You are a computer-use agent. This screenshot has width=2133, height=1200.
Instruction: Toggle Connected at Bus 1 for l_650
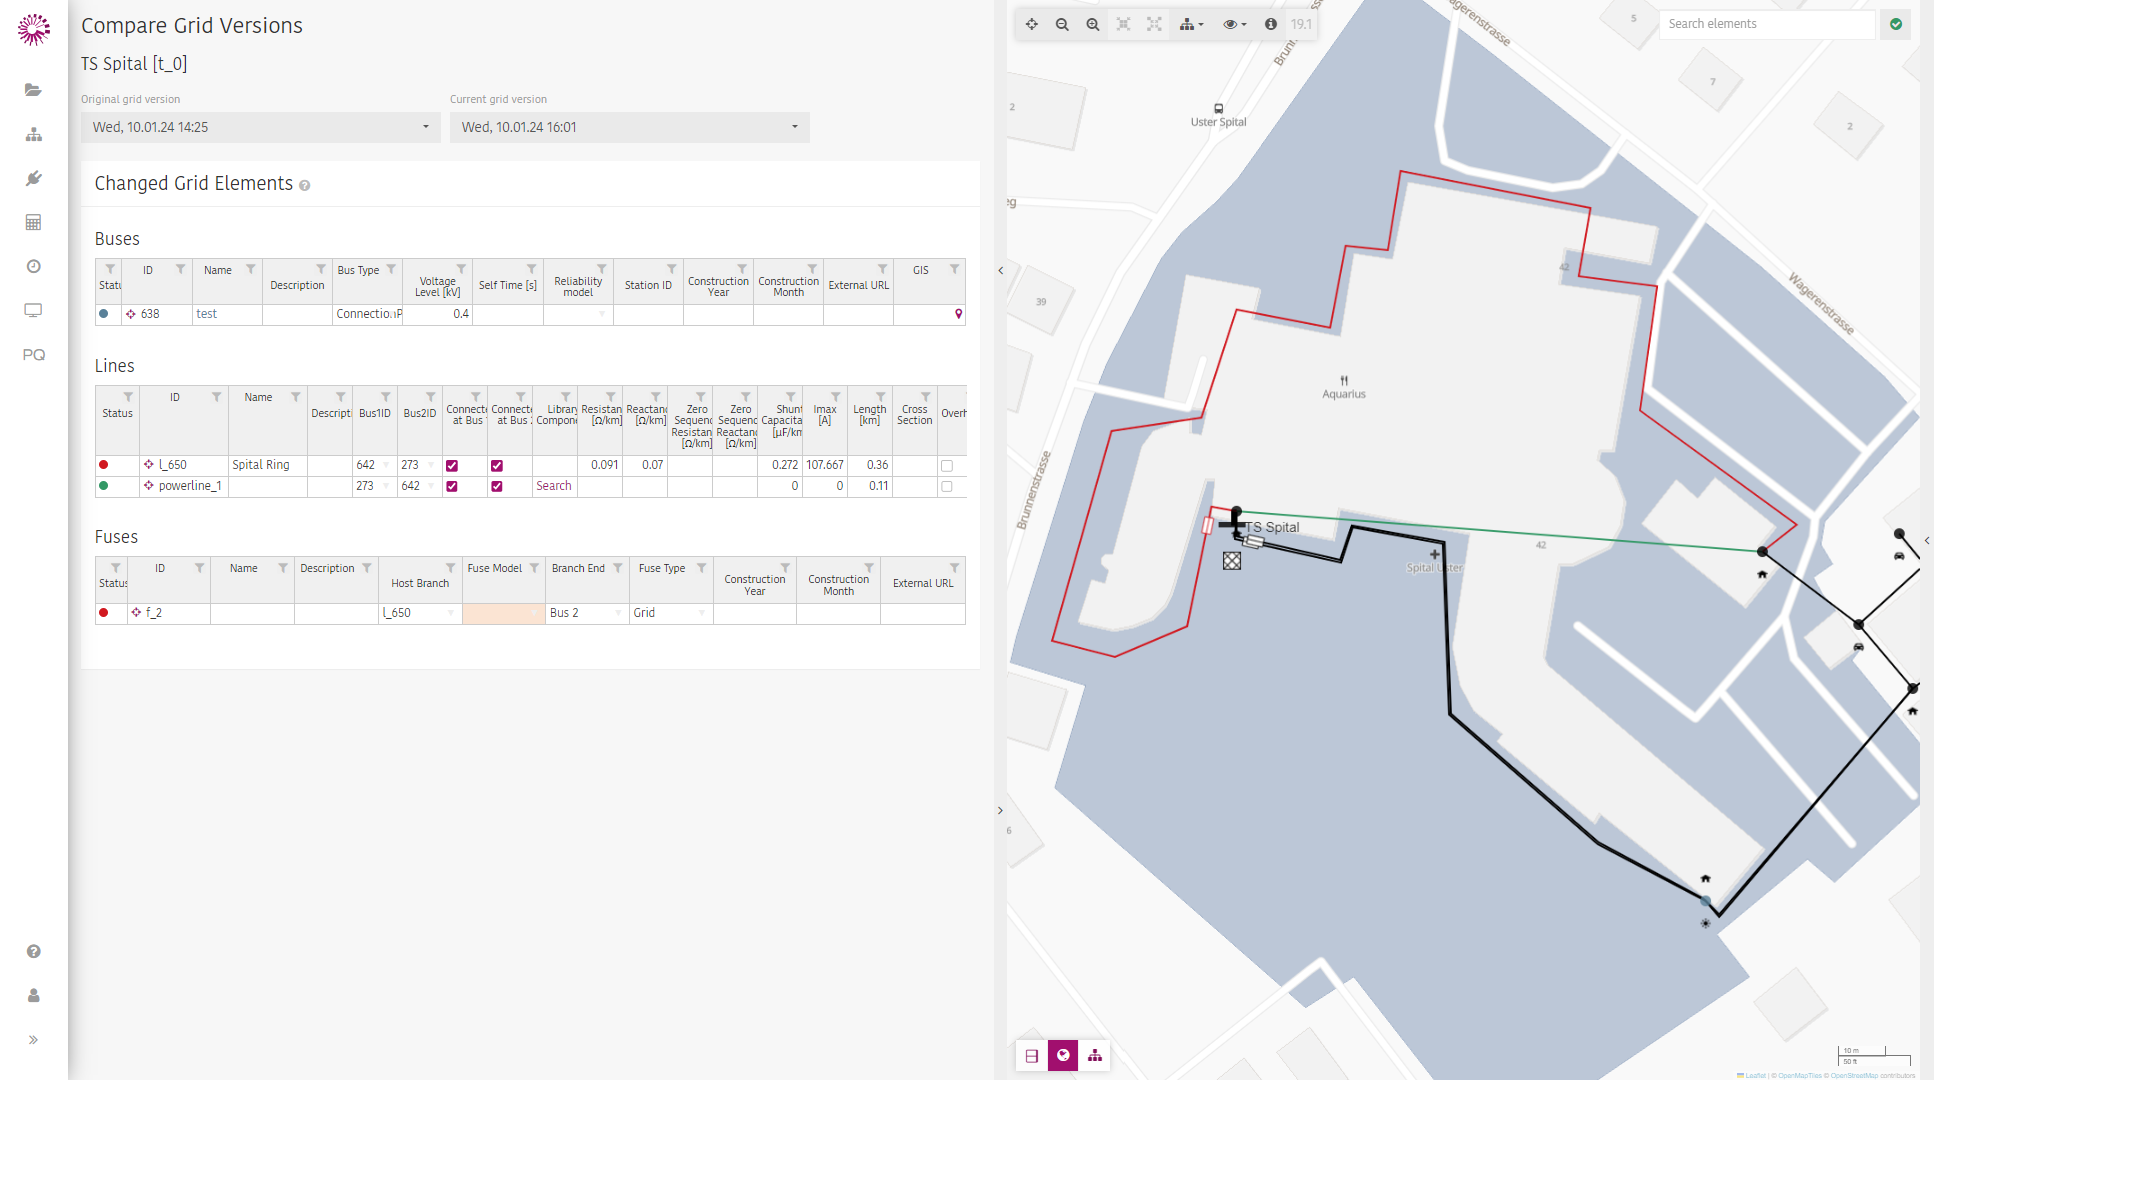click(452, 466)
